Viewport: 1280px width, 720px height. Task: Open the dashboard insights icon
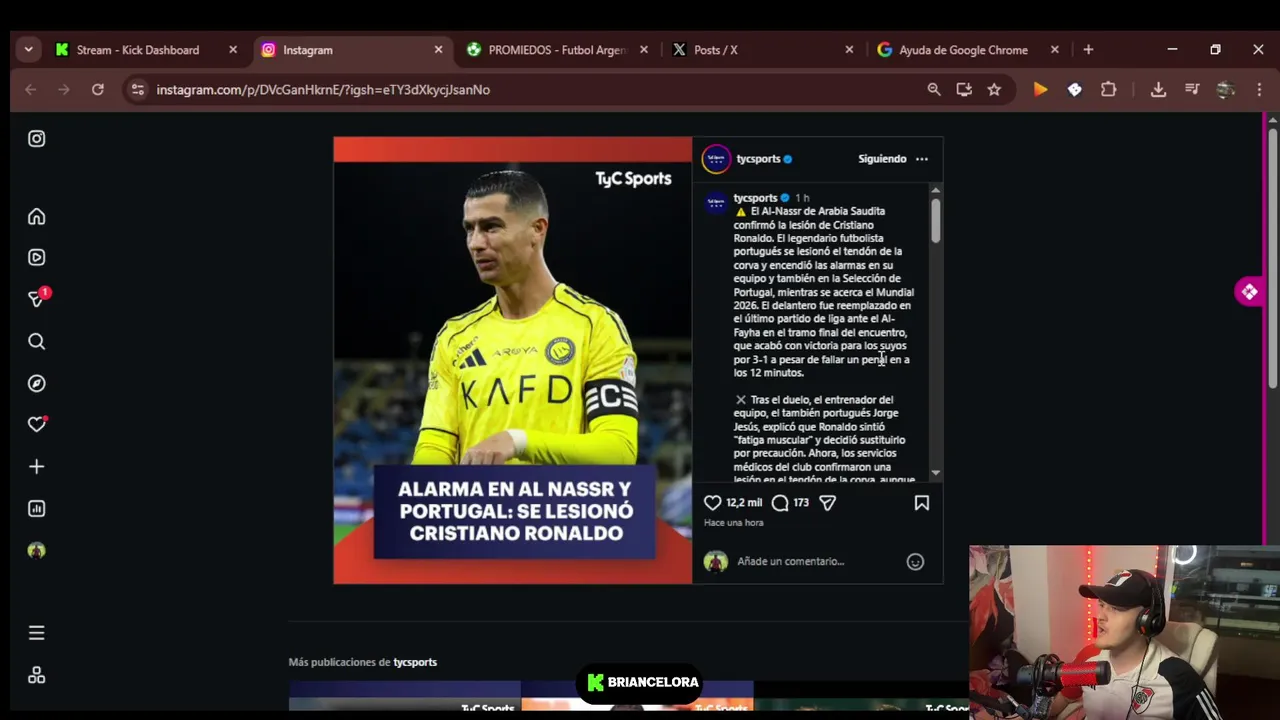click(x=37, y=509)
